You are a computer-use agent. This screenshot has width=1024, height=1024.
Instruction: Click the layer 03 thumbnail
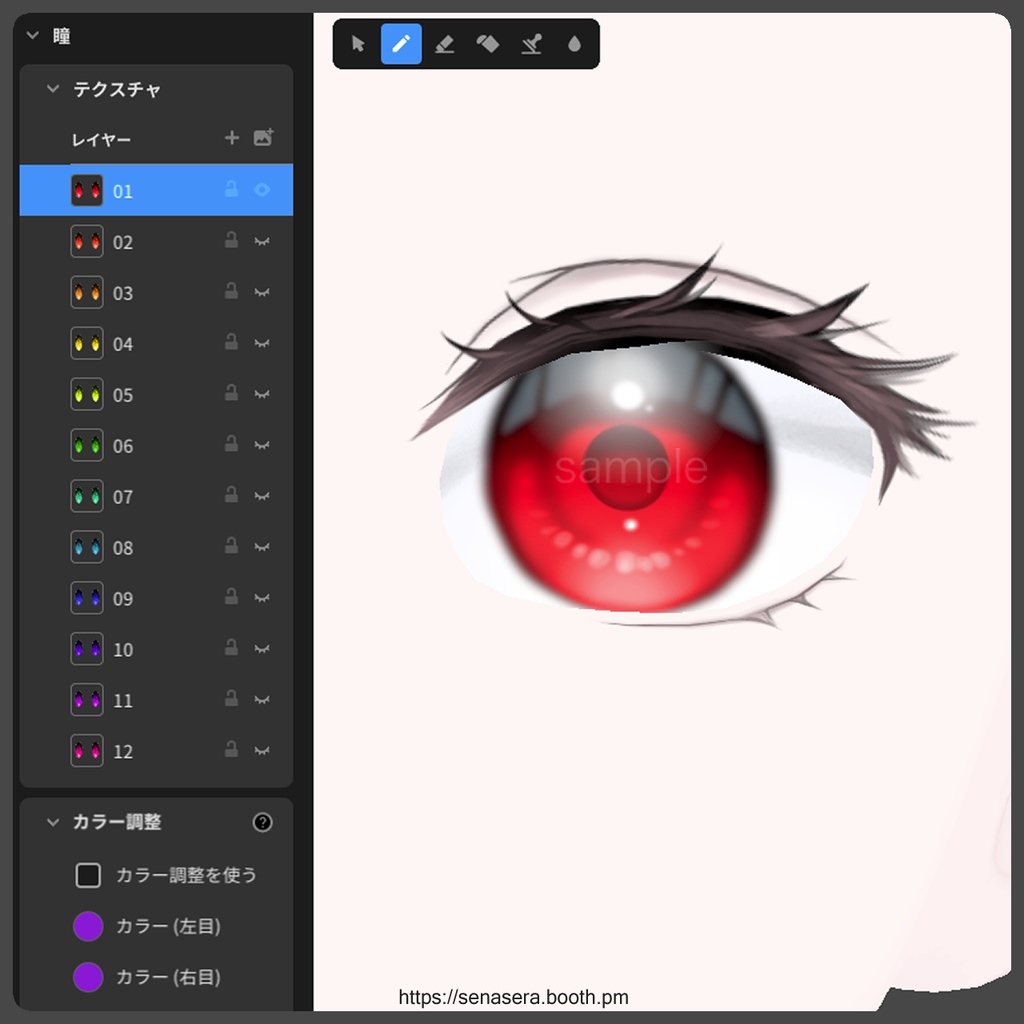click(88, 292)
